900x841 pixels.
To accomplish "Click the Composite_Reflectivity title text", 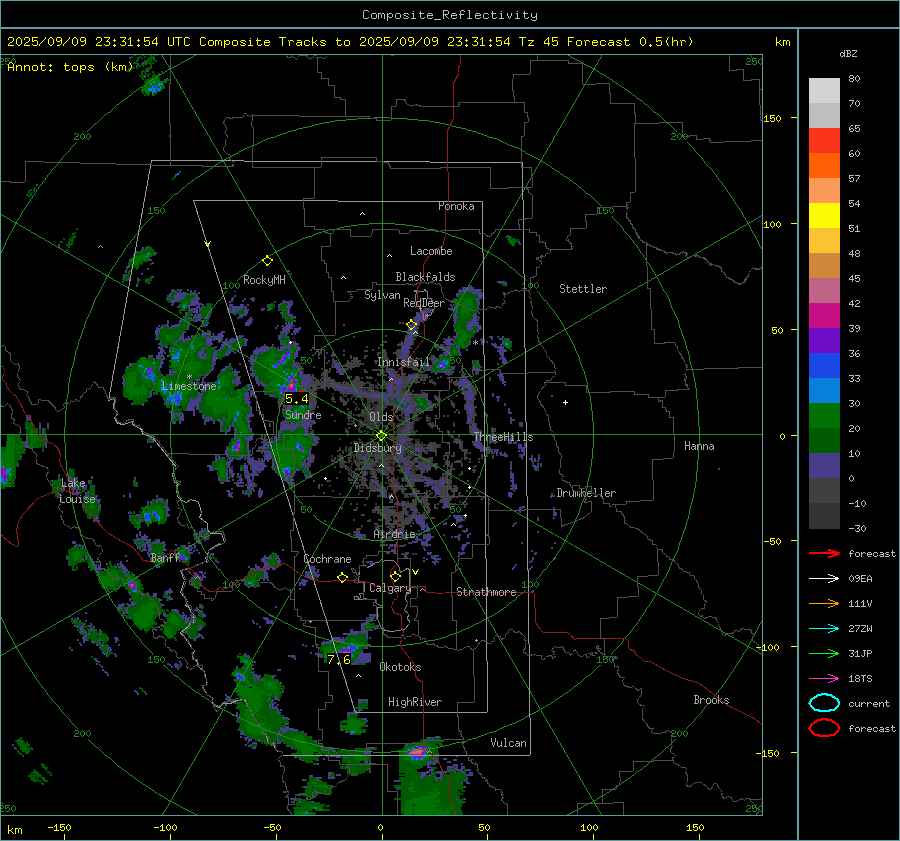I will coord(450,15).
